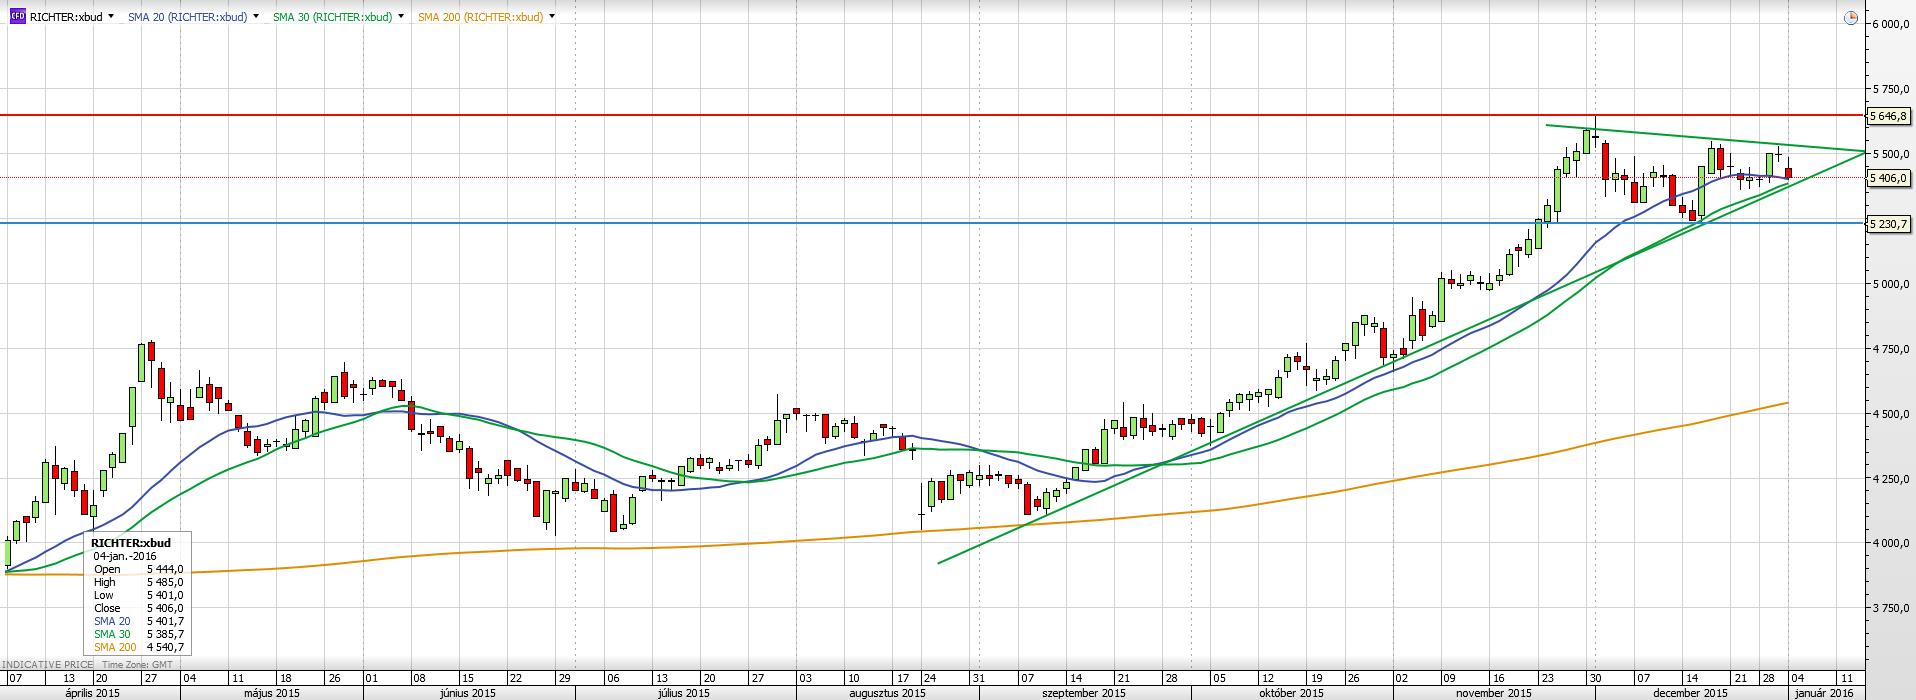This screenshot has width=1916, height=700.
Task: Click the augusztus 2015 month label
Action: [887, 693]
